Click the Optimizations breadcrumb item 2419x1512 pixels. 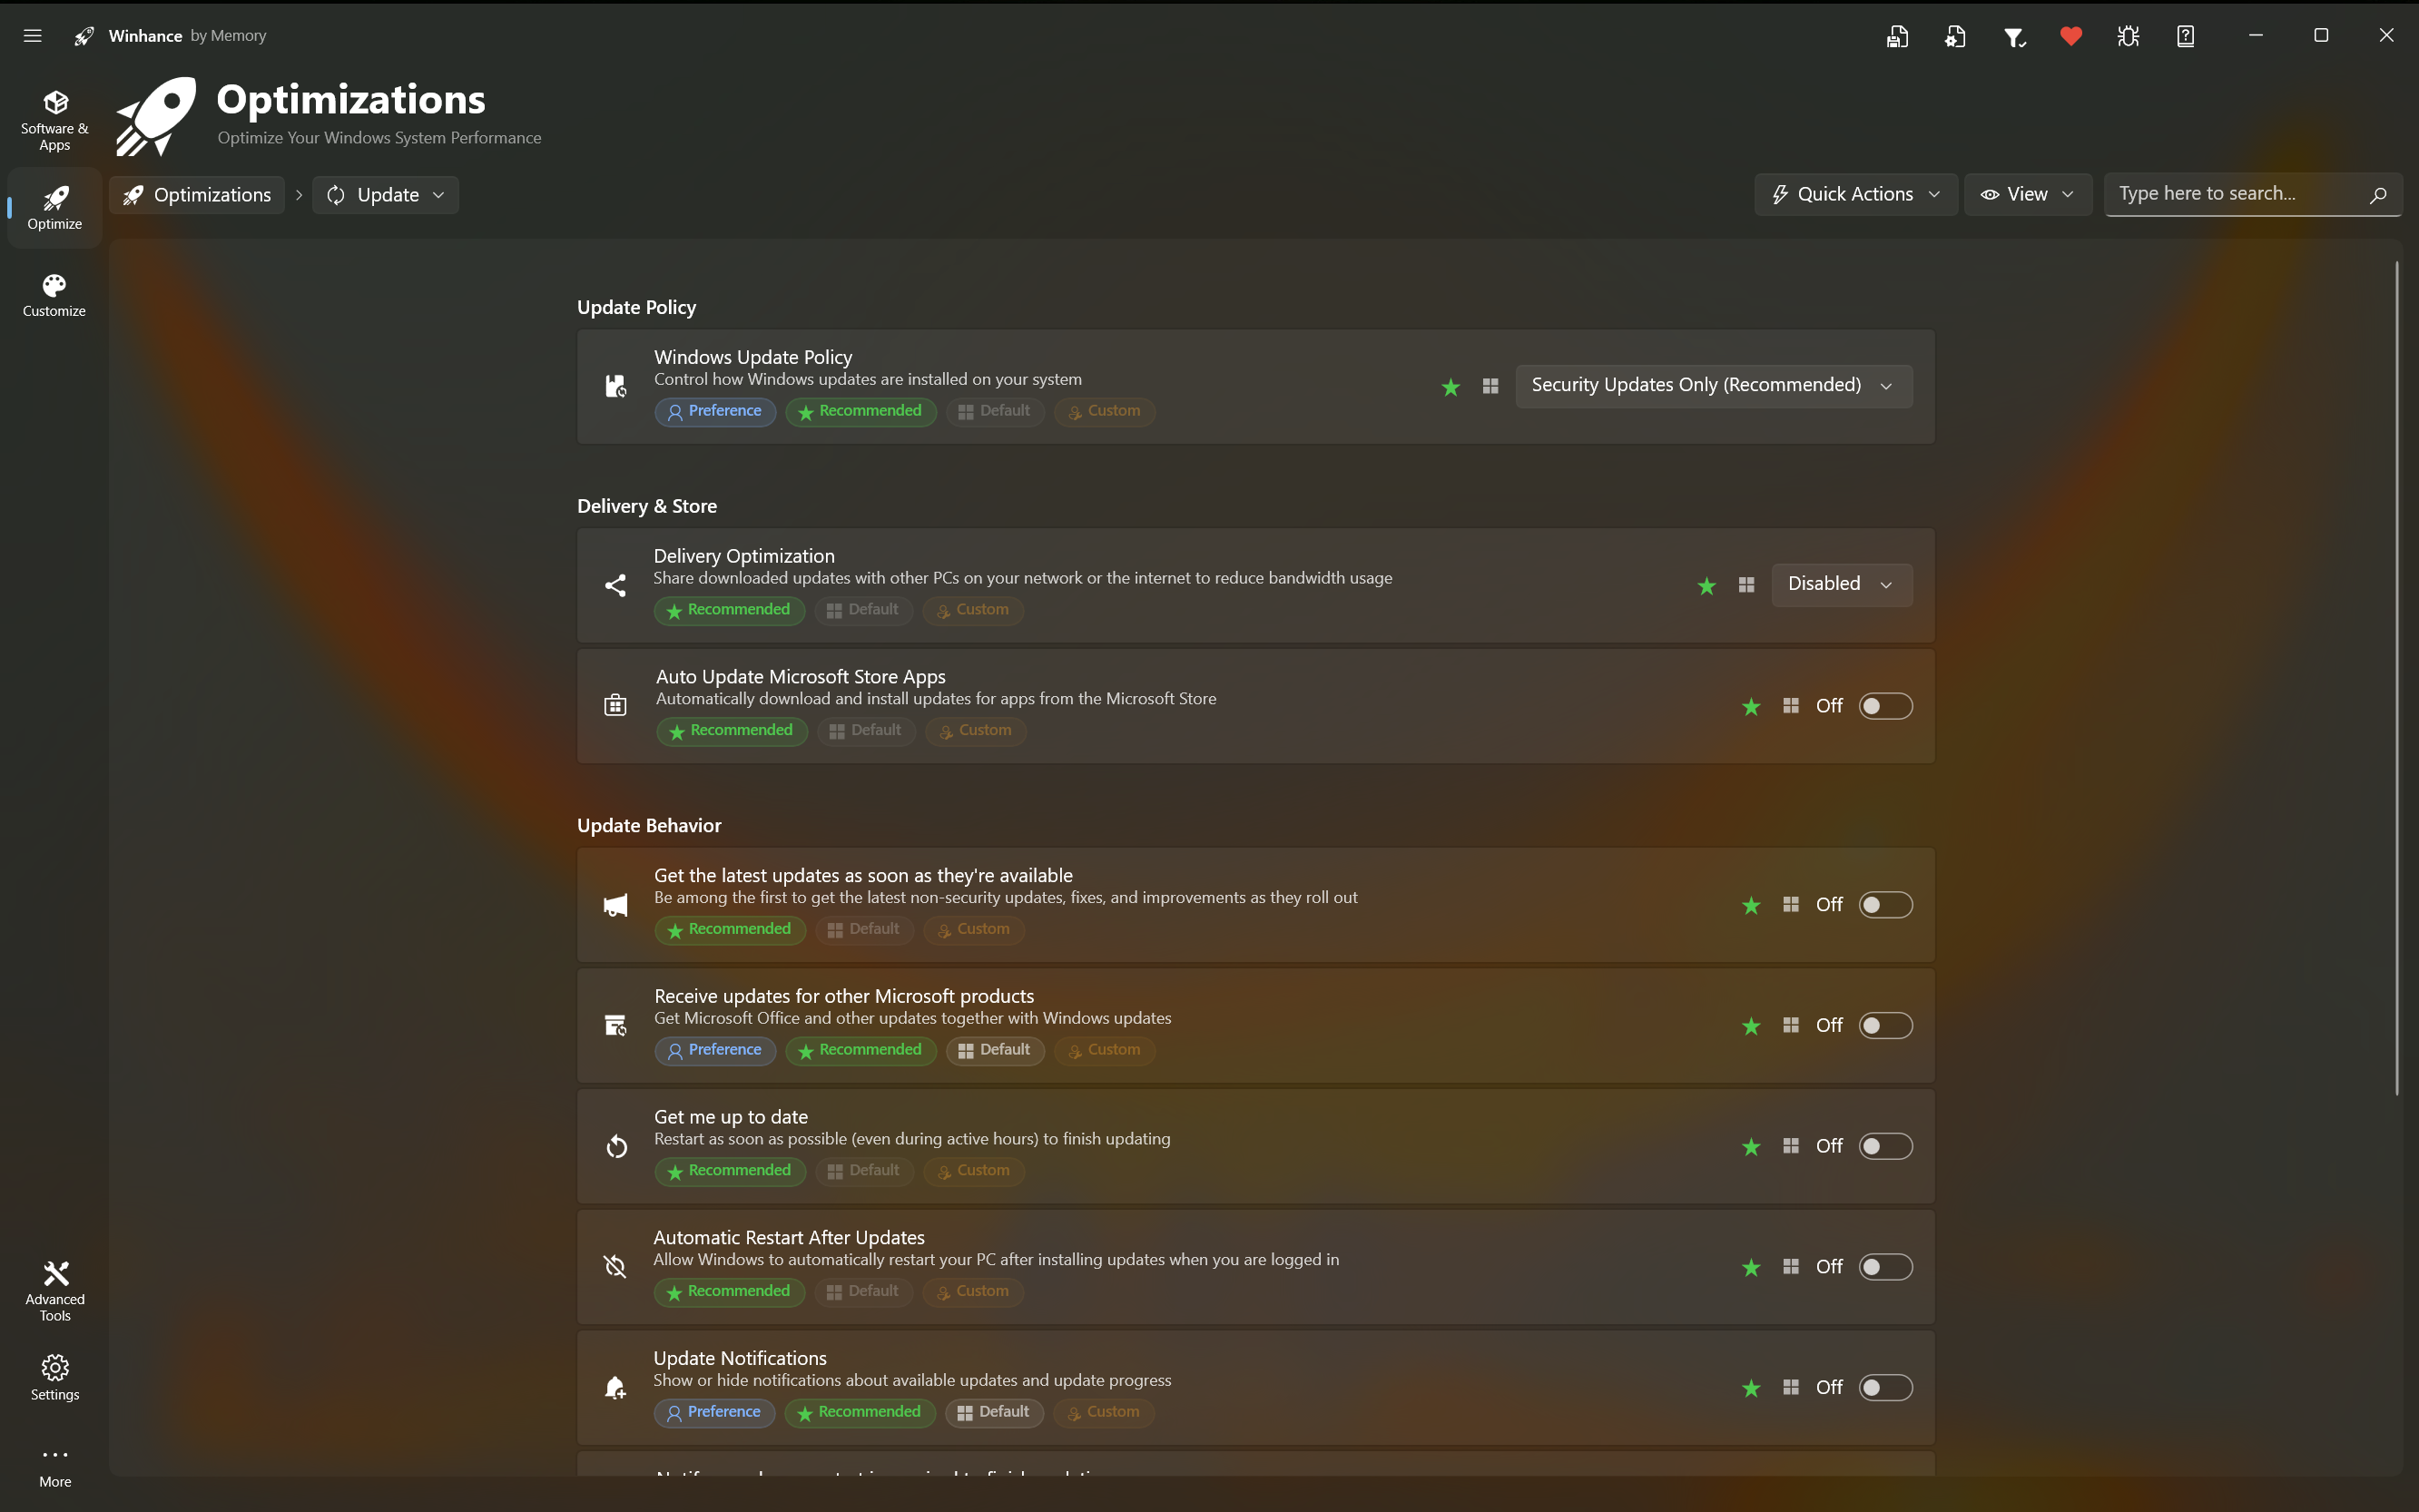pyautogui.click(x=198, y=195)
